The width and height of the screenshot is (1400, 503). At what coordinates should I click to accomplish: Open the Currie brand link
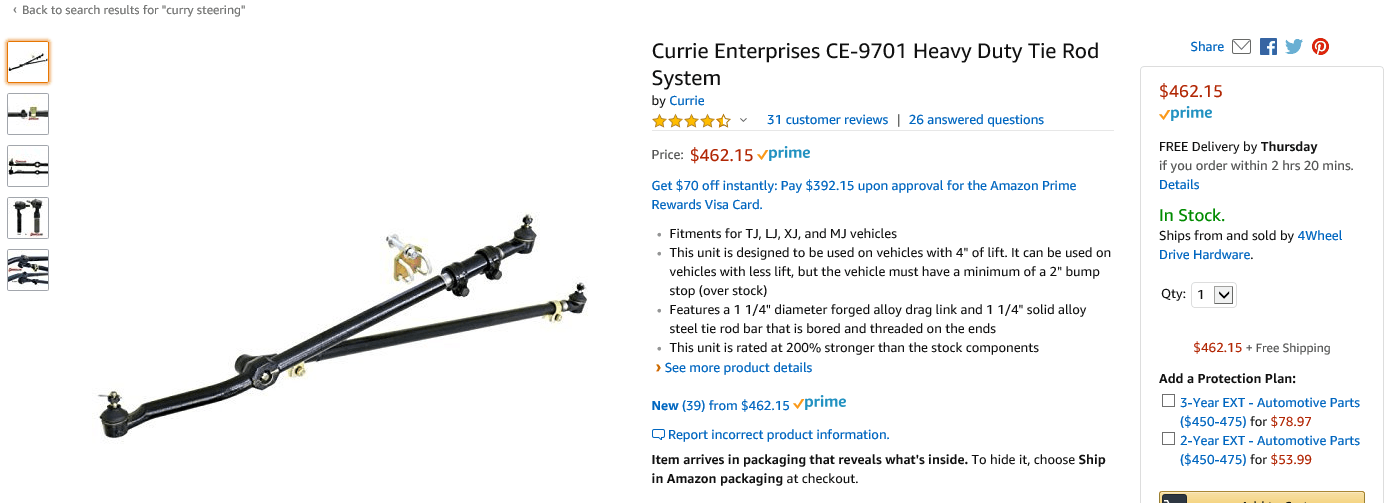[x=686, y=101]
